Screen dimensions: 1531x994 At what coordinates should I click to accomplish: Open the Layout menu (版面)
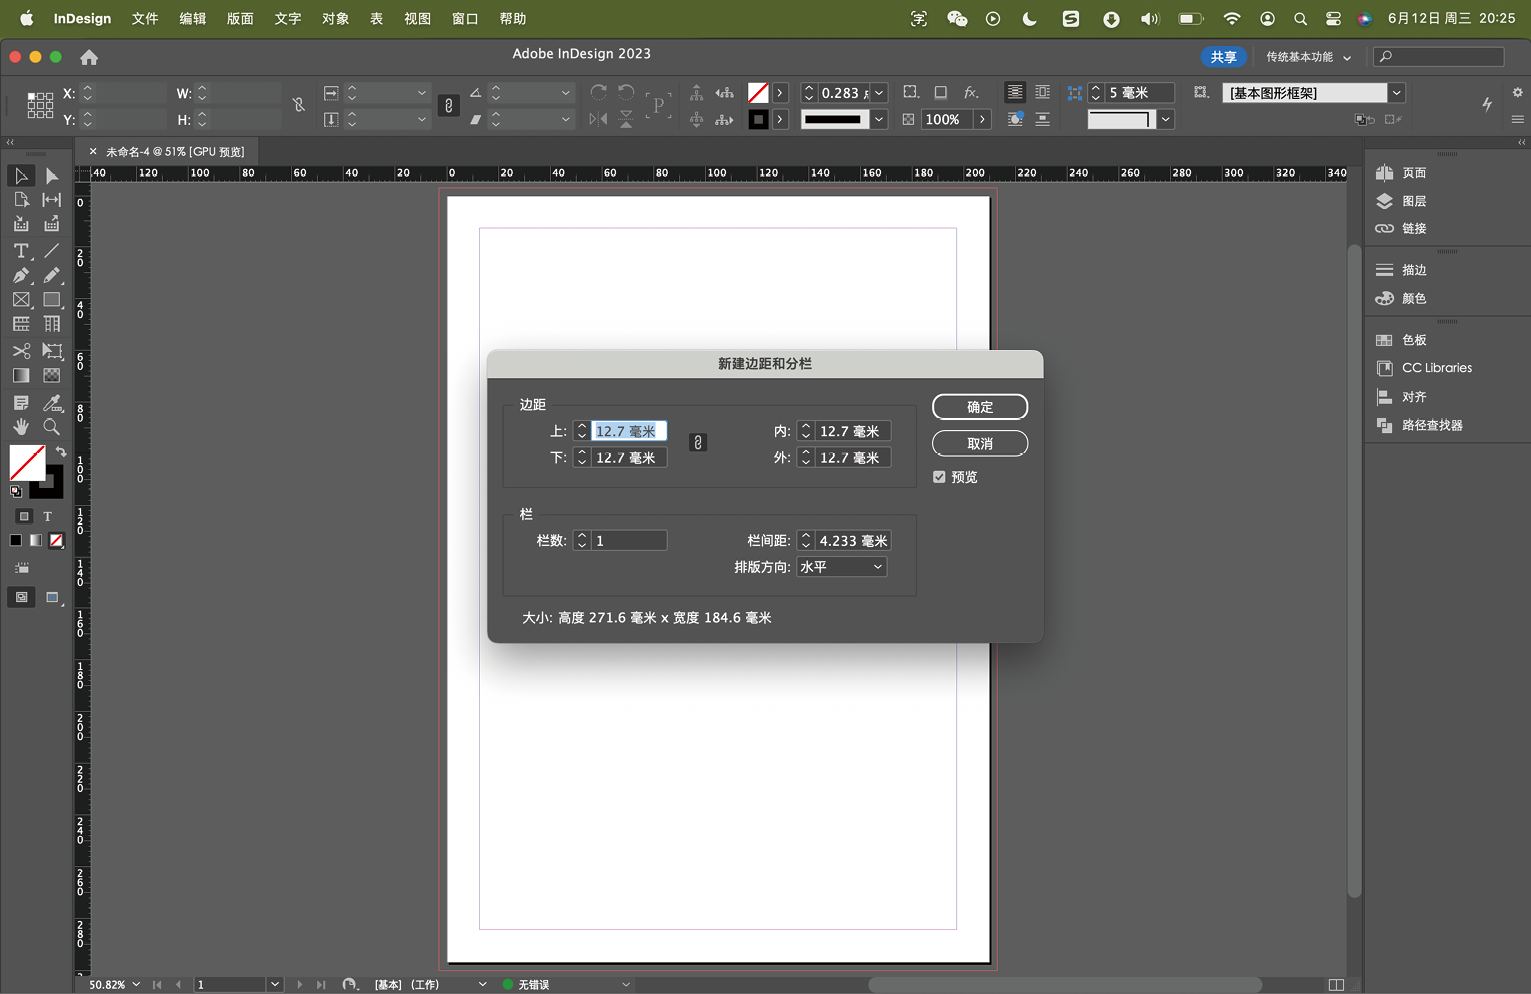240,19
